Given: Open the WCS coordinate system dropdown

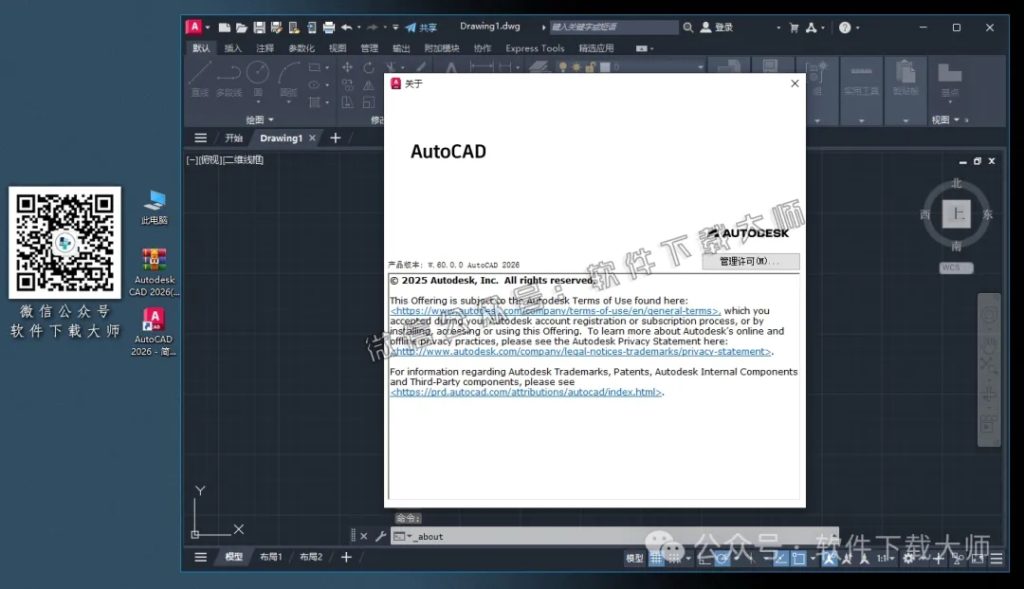Looking at the screenshot, I should click(x=955, y=267).
